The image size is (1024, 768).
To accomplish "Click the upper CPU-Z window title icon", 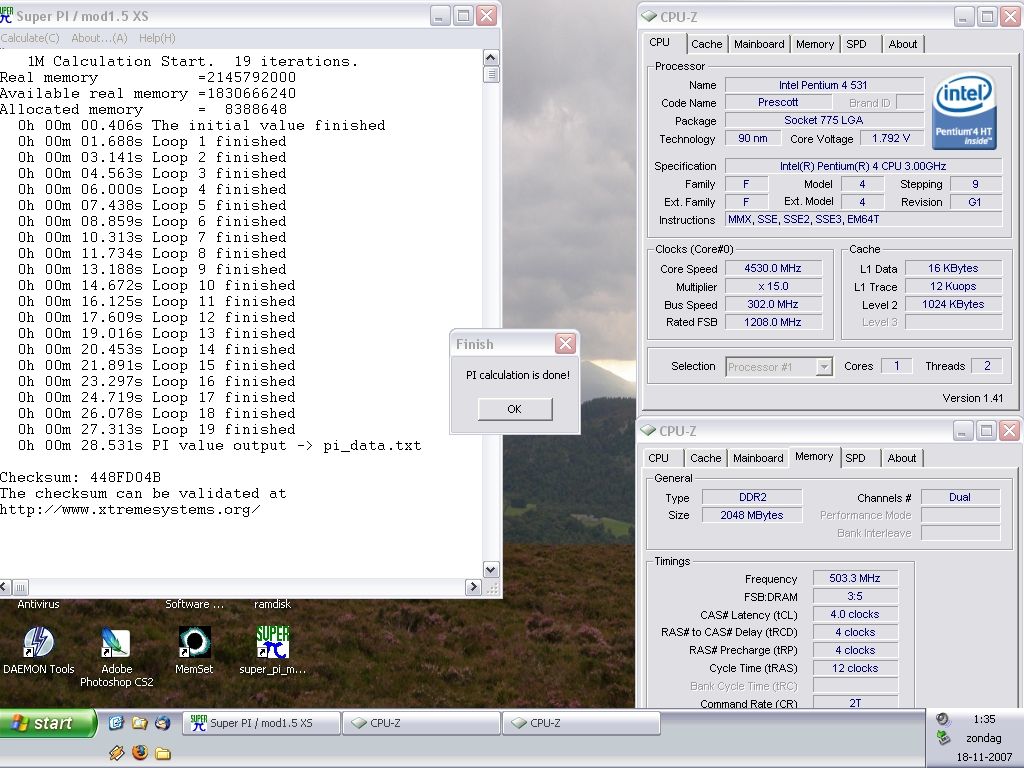I will coord(648,16).
